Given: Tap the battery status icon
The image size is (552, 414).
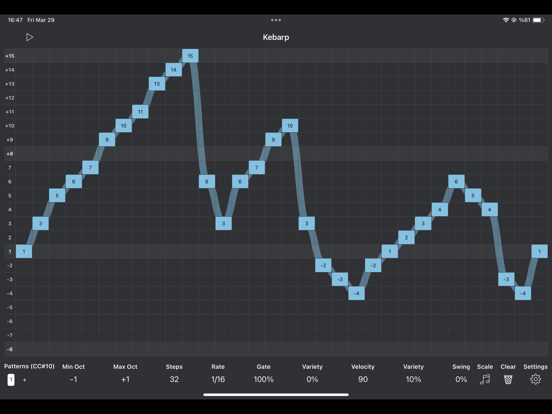Looking at the screenshot, I should click(x=539, y=20).
